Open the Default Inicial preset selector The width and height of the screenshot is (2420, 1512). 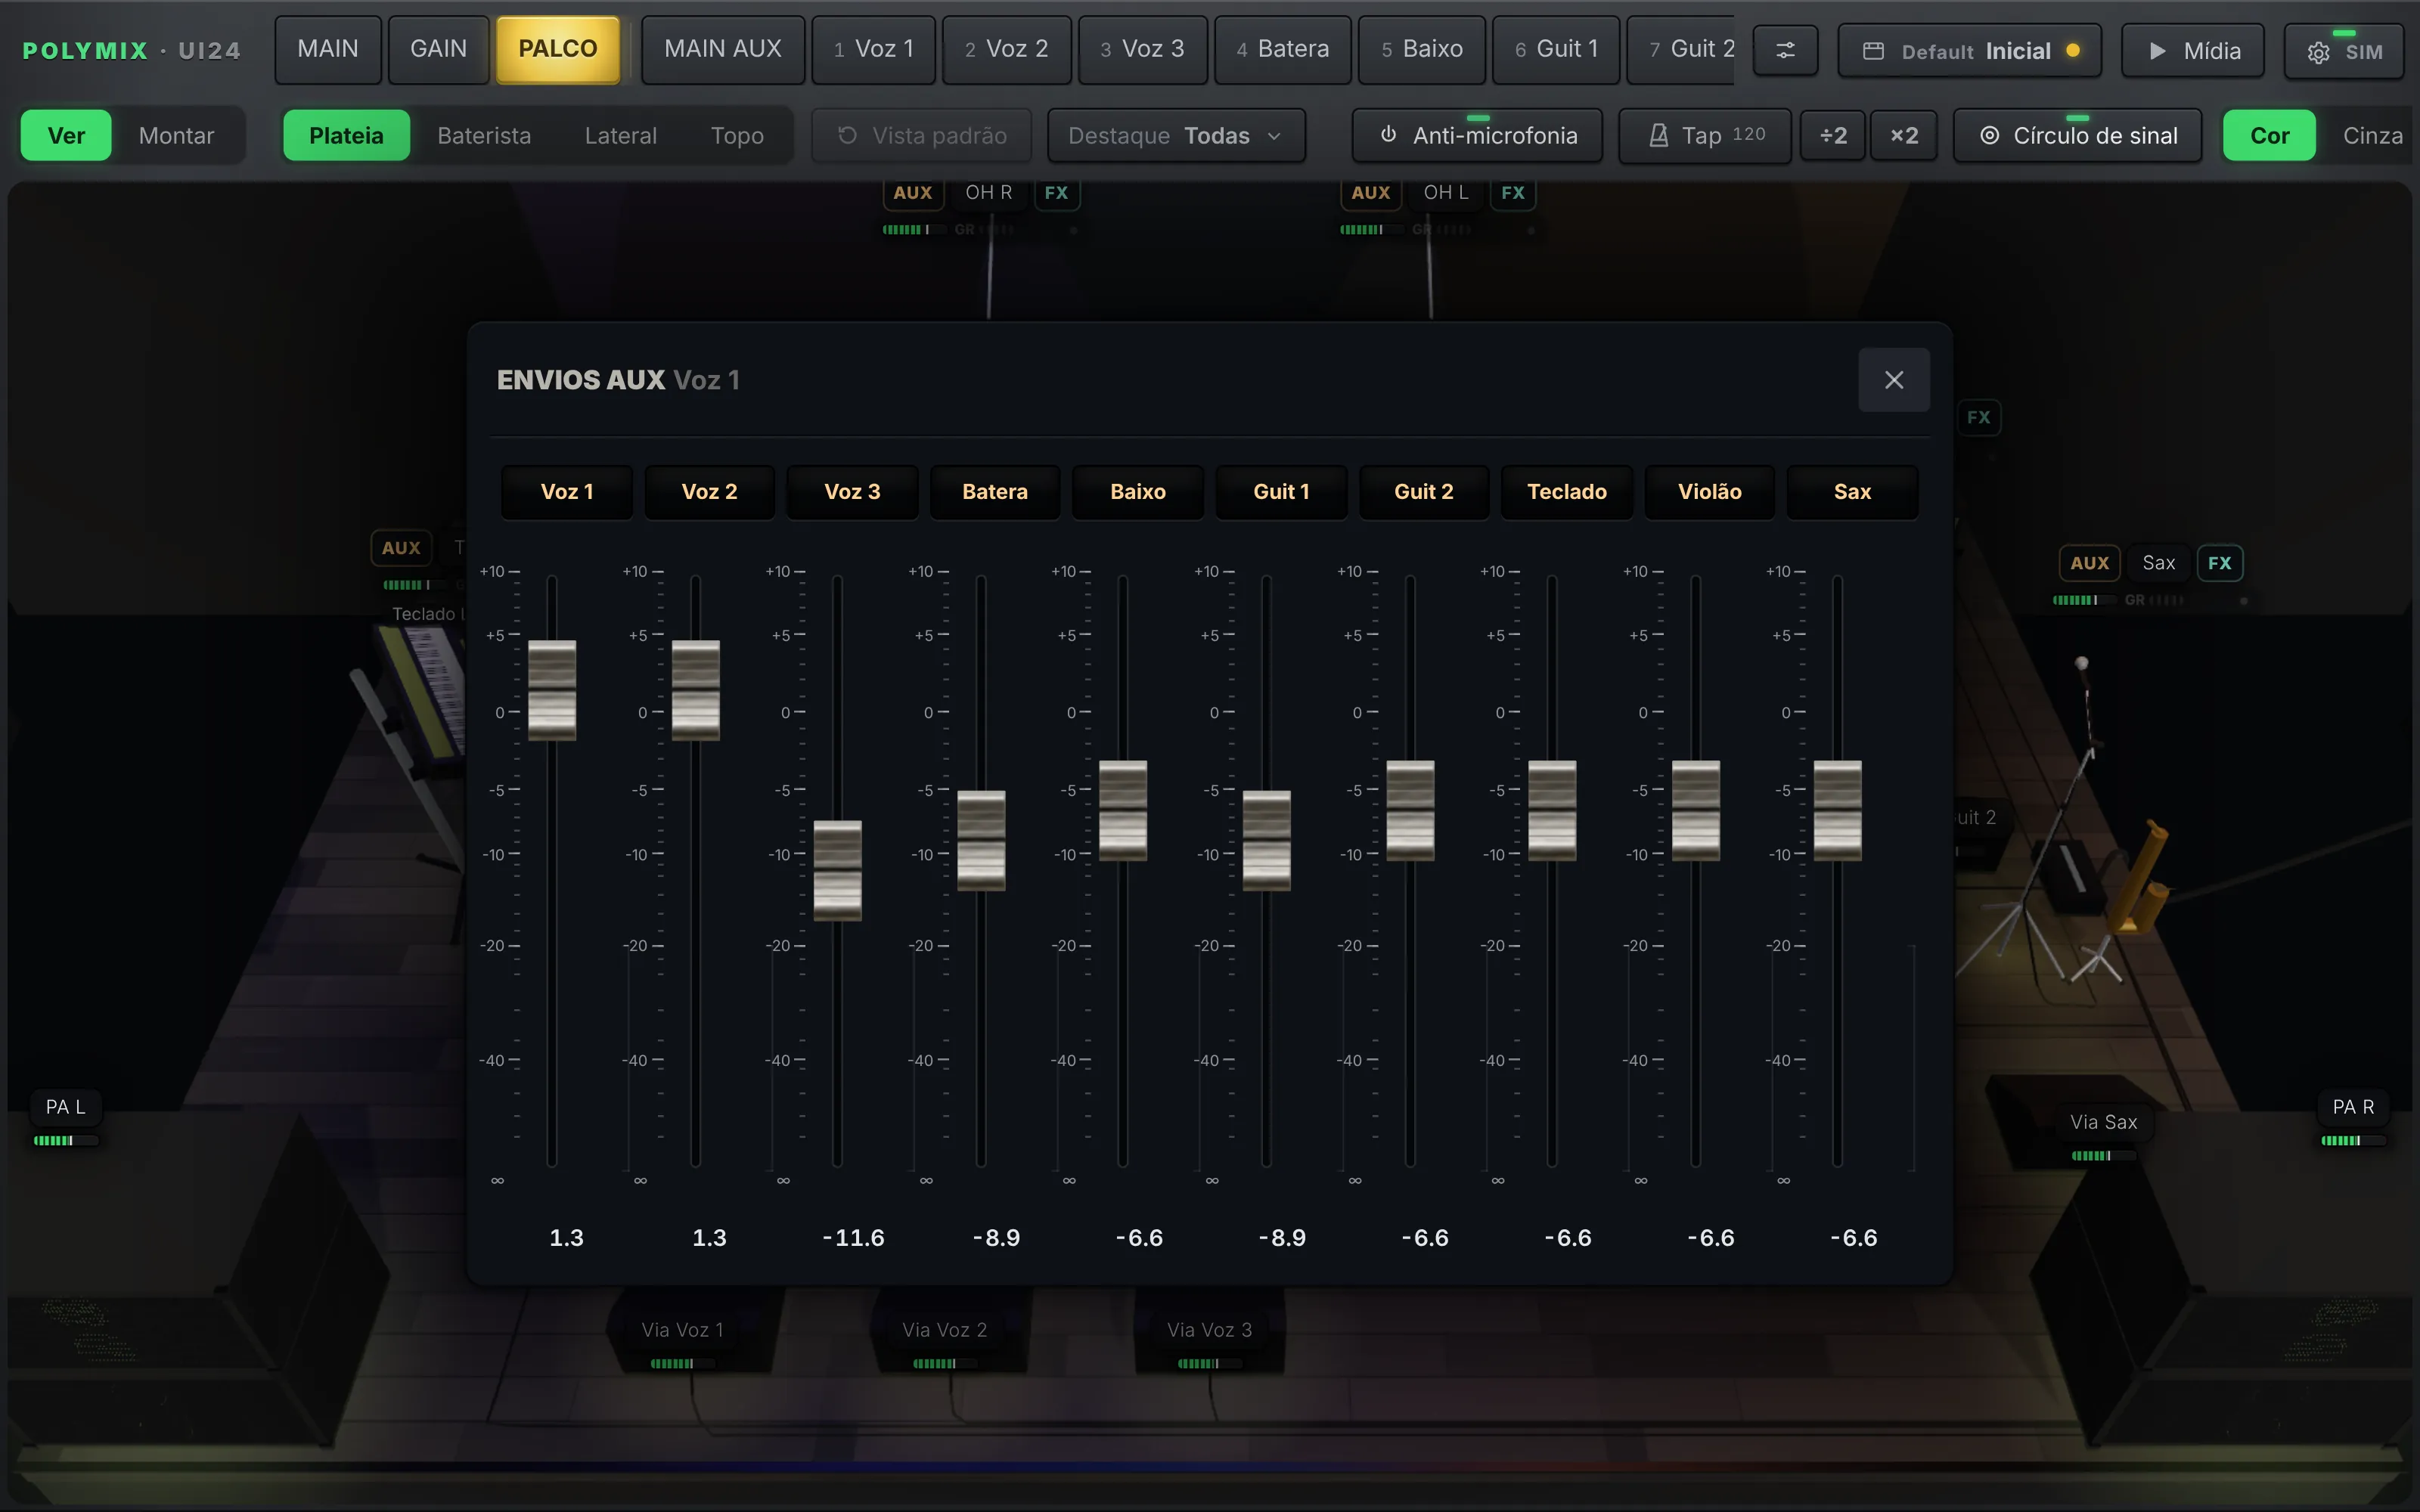(1970, 51)
